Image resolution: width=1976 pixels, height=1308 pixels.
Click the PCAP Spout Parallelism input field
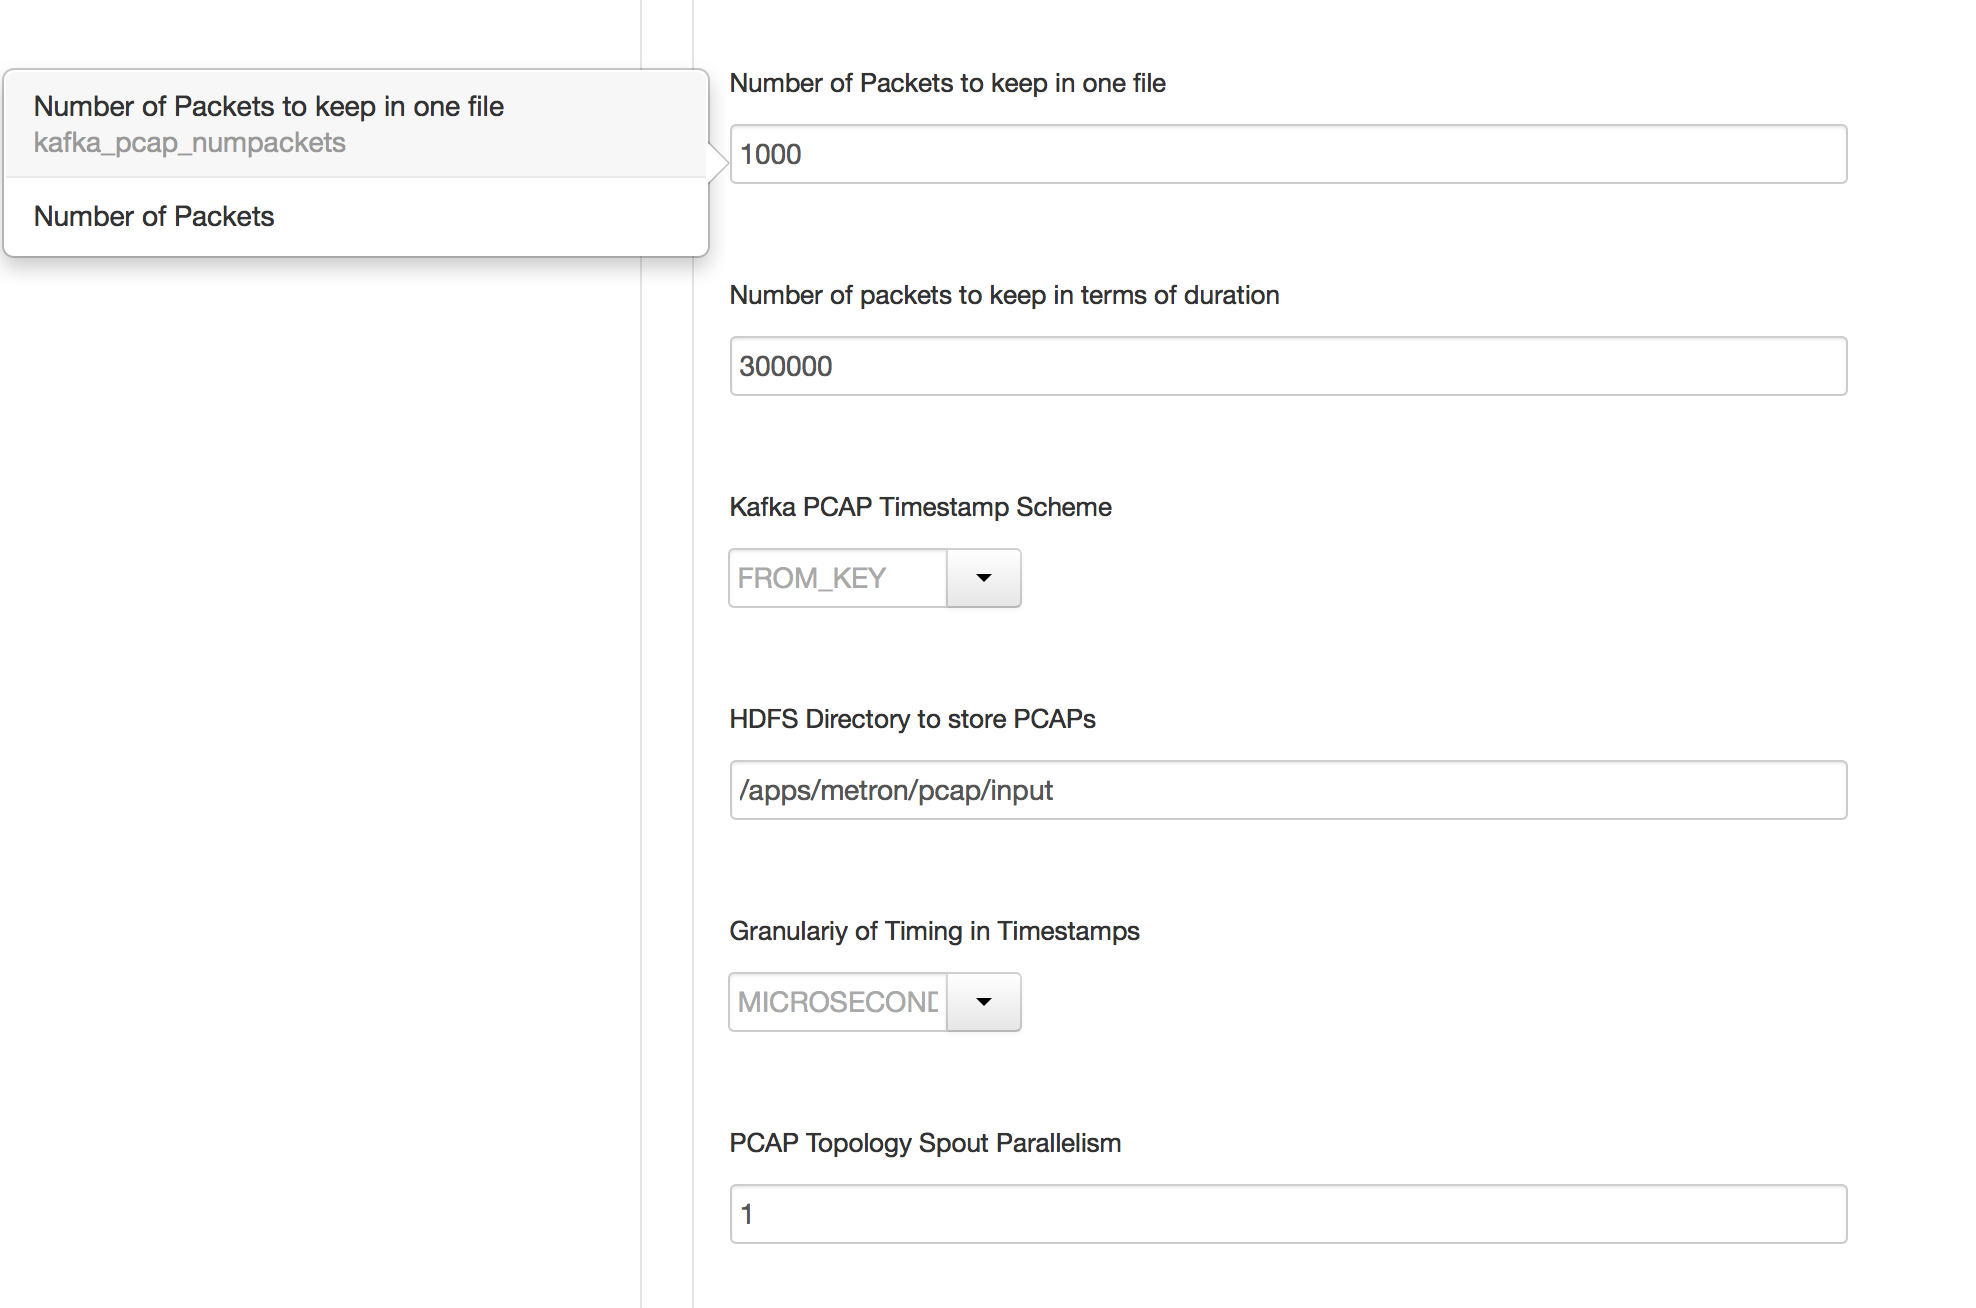coord(1288,1214)
